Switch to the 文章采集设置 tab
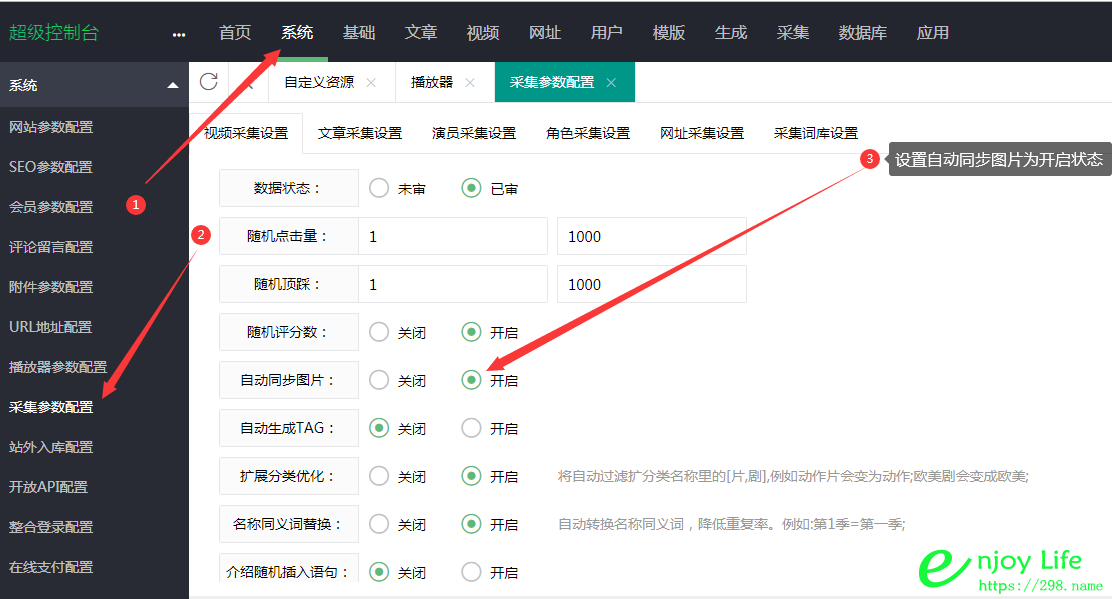 tap(358, 132)
